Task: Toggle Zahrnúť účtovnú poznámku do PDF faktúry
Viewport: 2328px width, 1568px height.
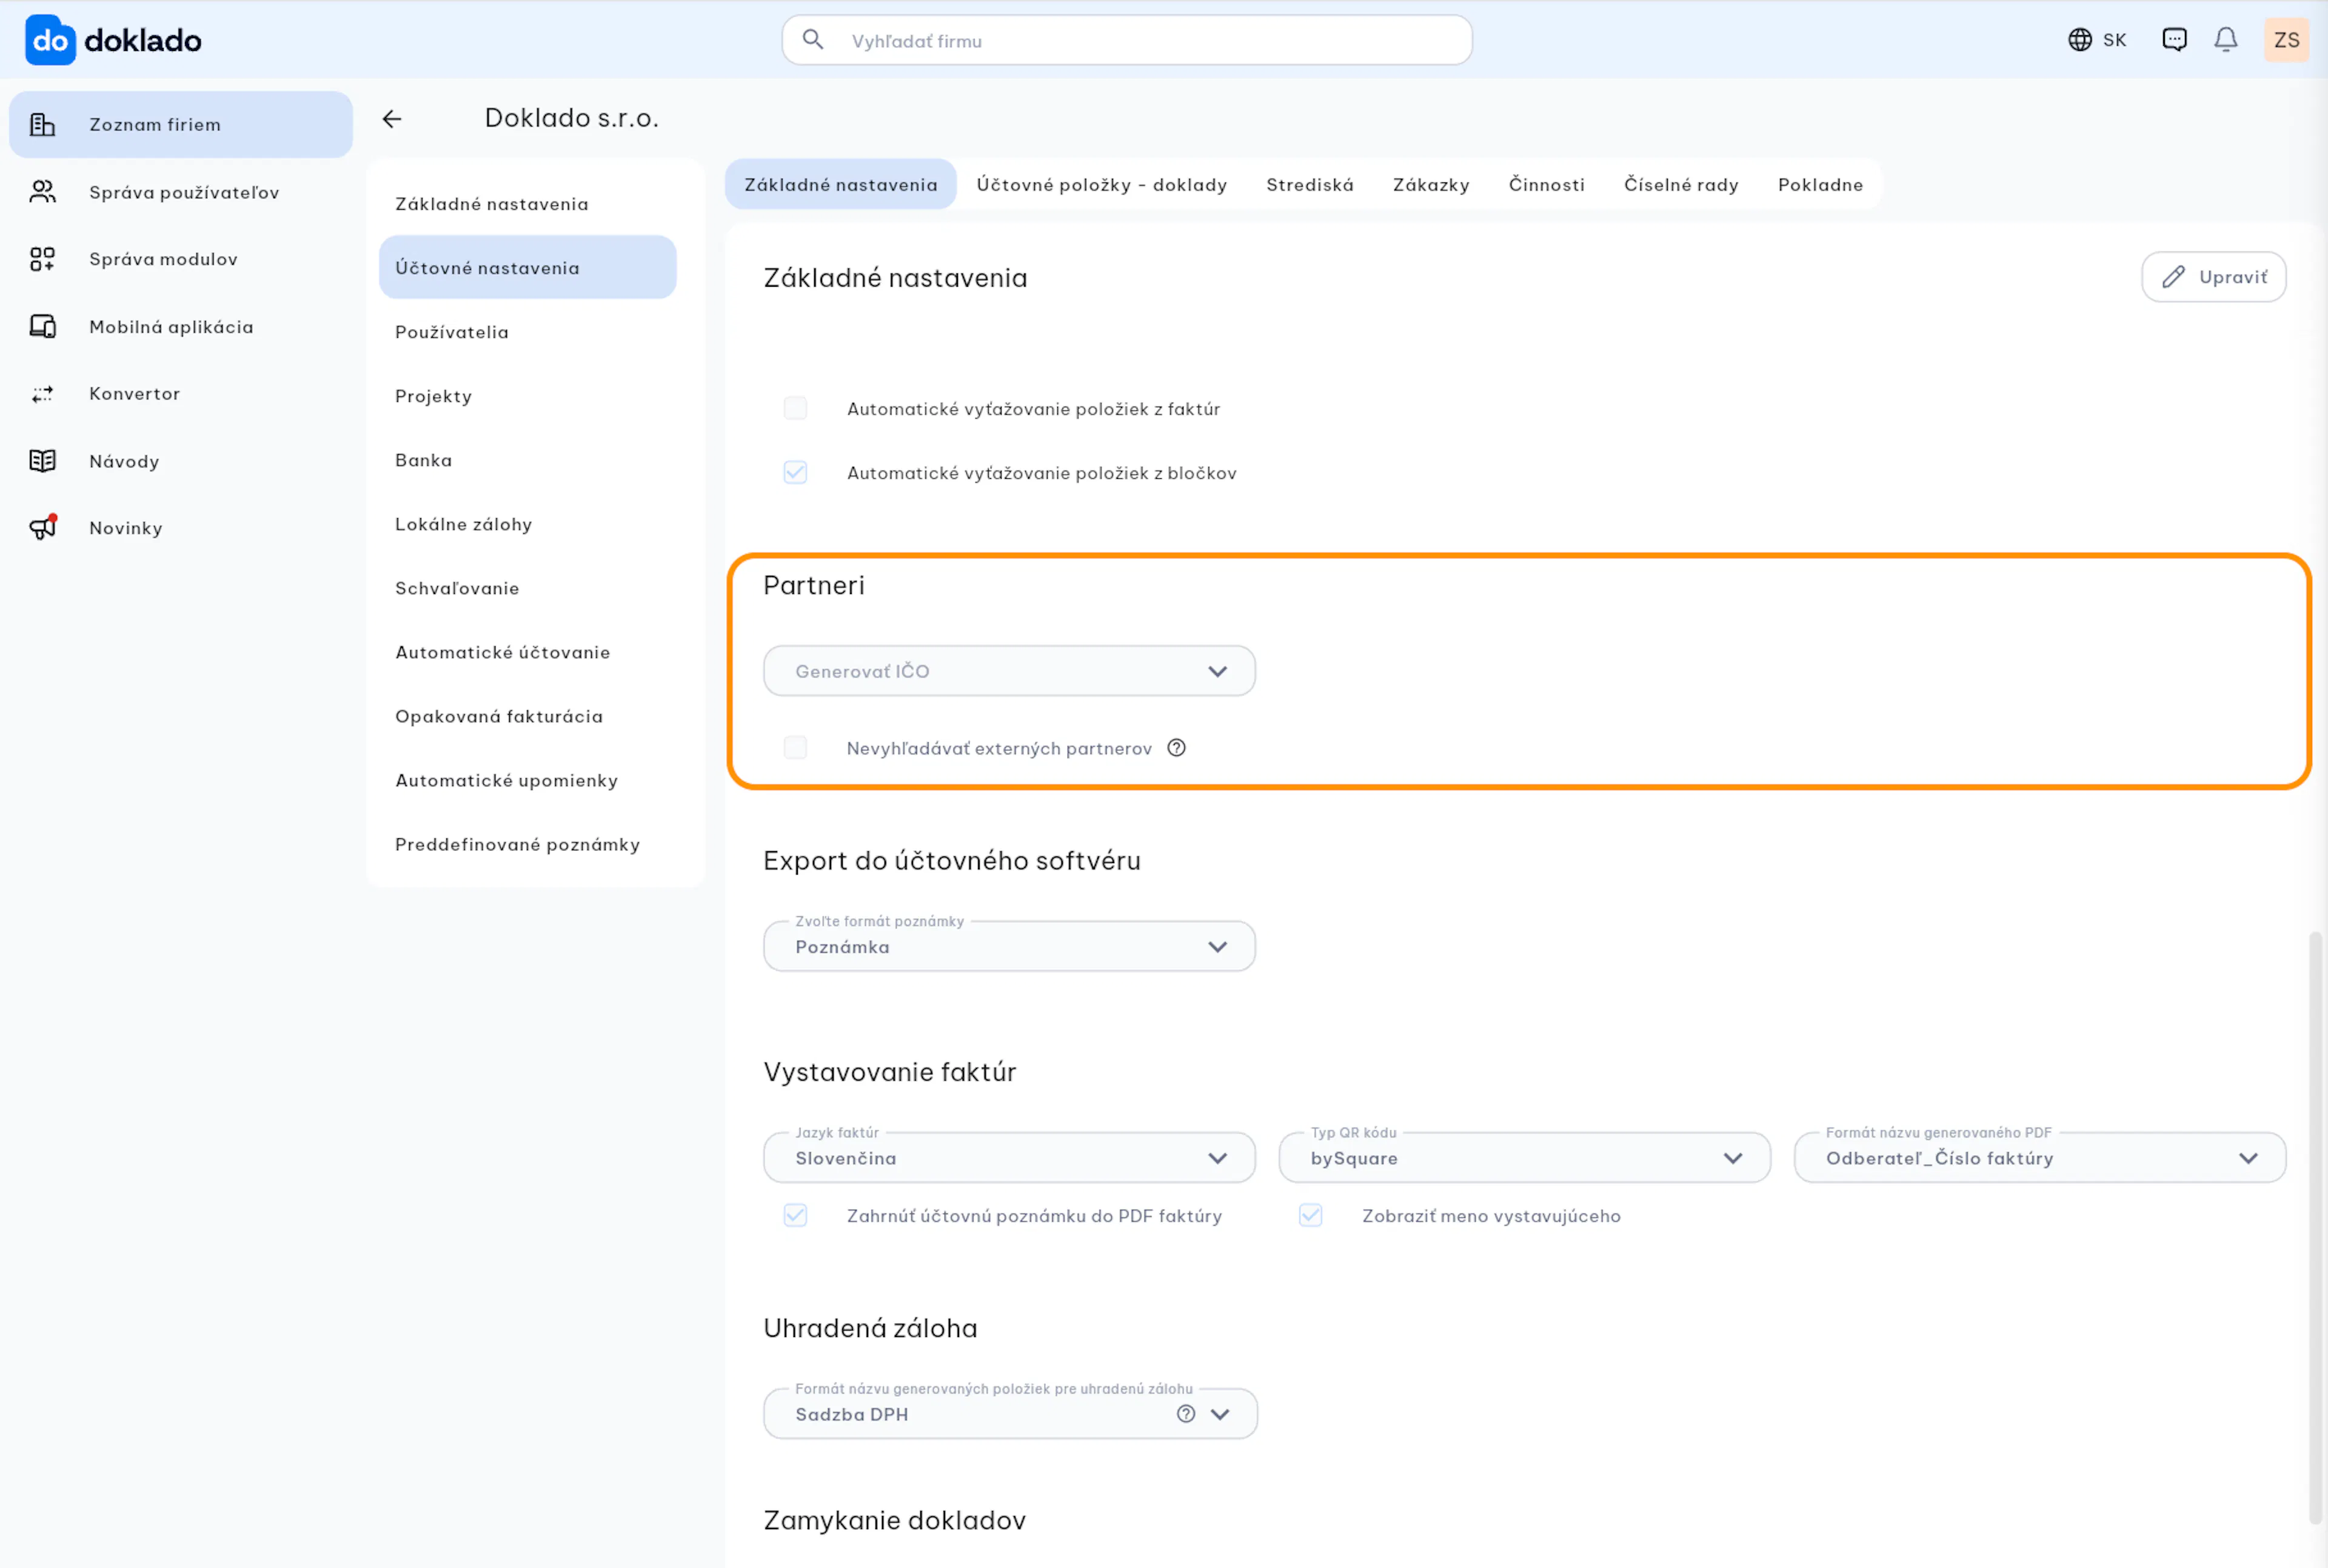Action: (x=795, y=1215)
